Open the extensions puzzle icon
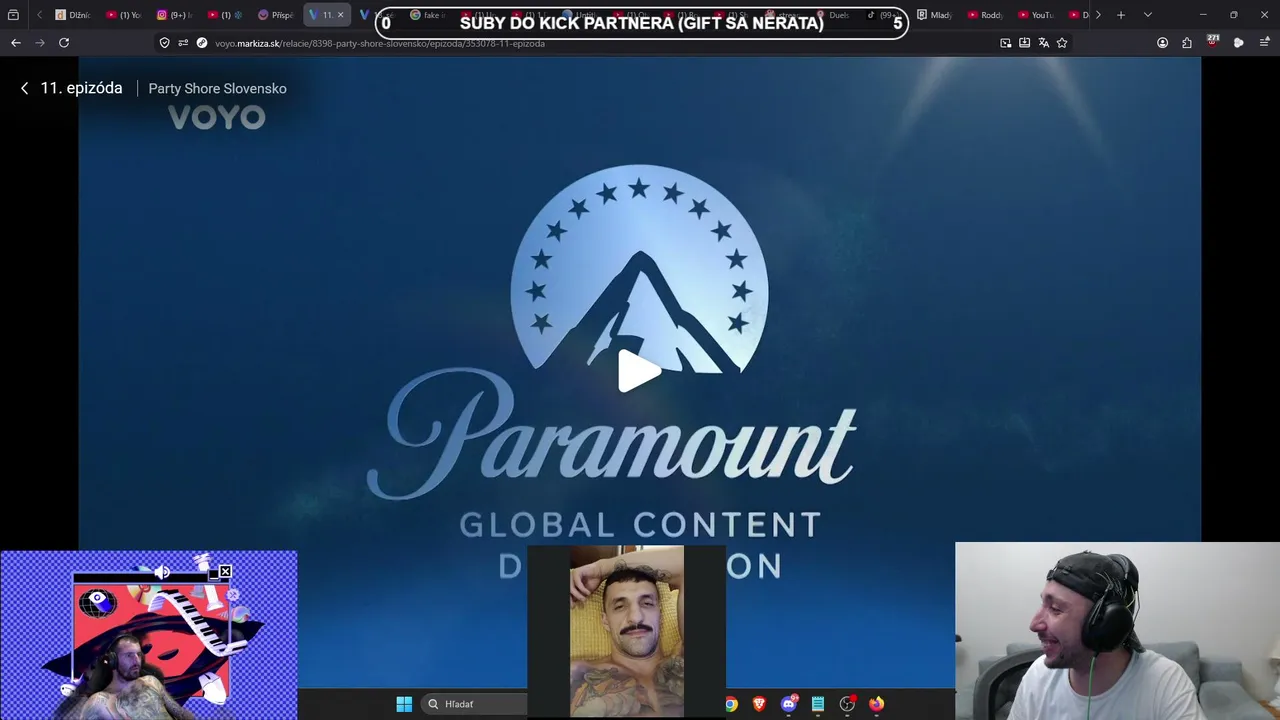Image resolution: width=1280 pixels, height=720 pixels. click(1187, 43)
